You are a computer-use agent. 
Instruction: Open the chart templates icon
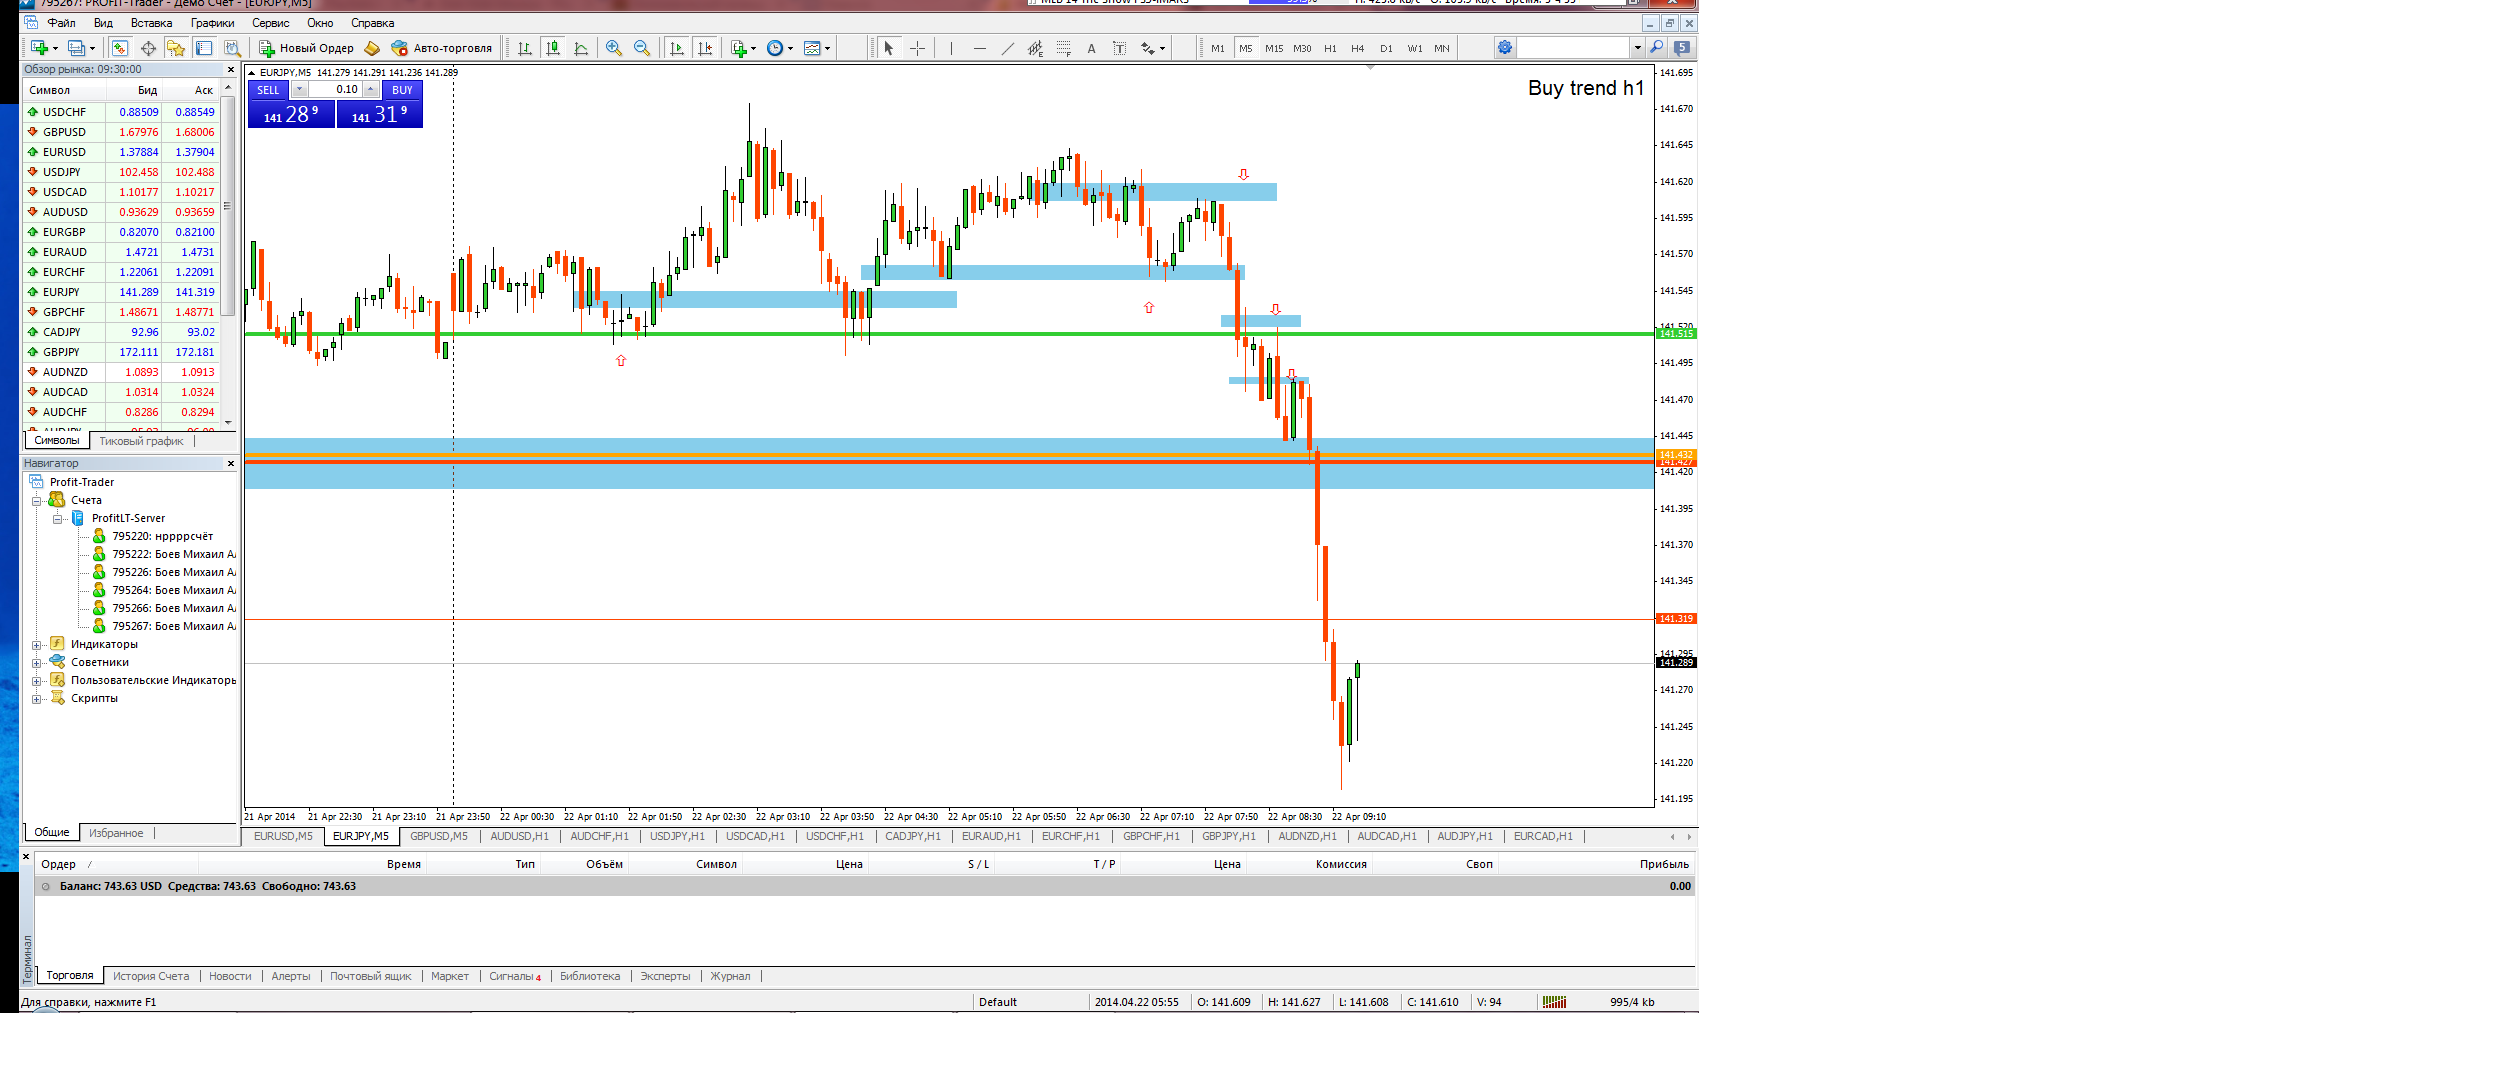point(812,48)
